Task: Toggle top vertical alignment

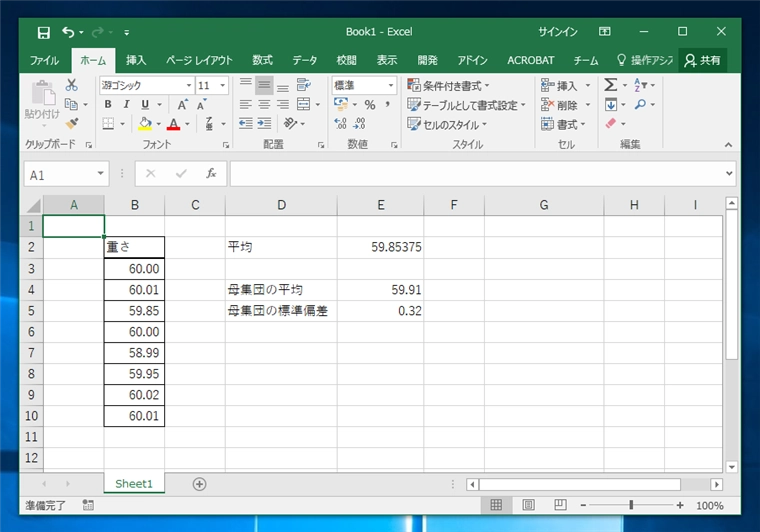Action: pos(246,85)
